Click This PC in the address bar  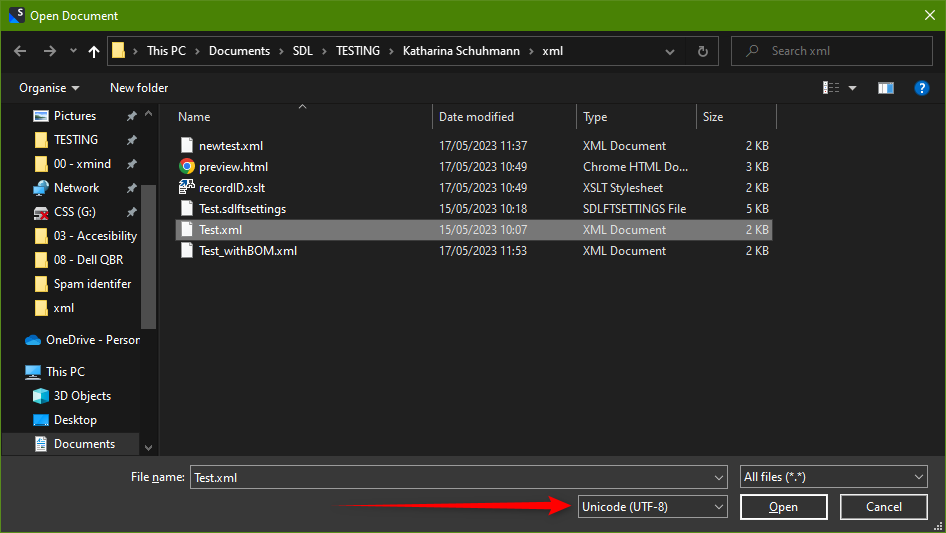167,51
